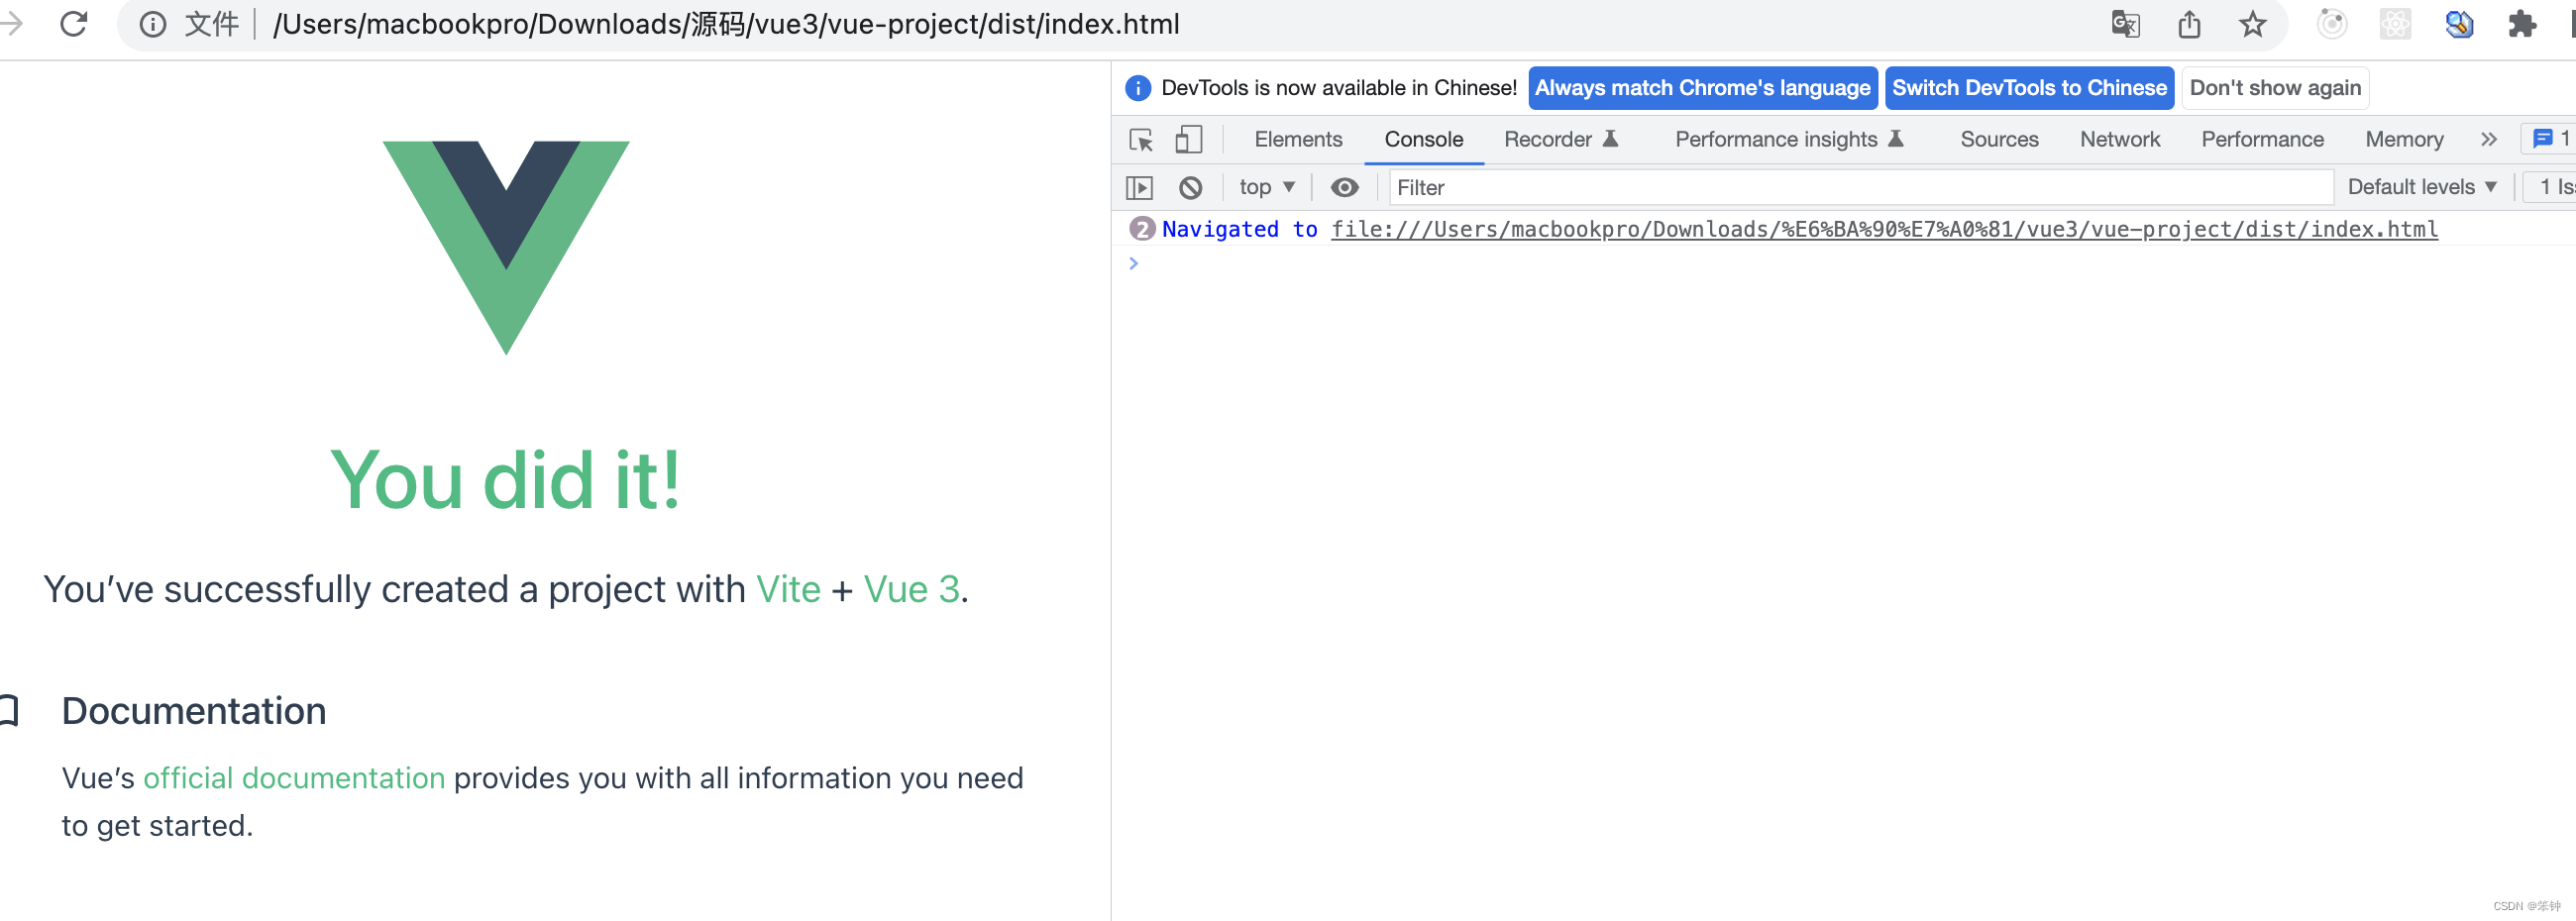Open the Vite link
Image resolution: width=2576 pixels, height=921 pixels.
click(x=788, y=590)
